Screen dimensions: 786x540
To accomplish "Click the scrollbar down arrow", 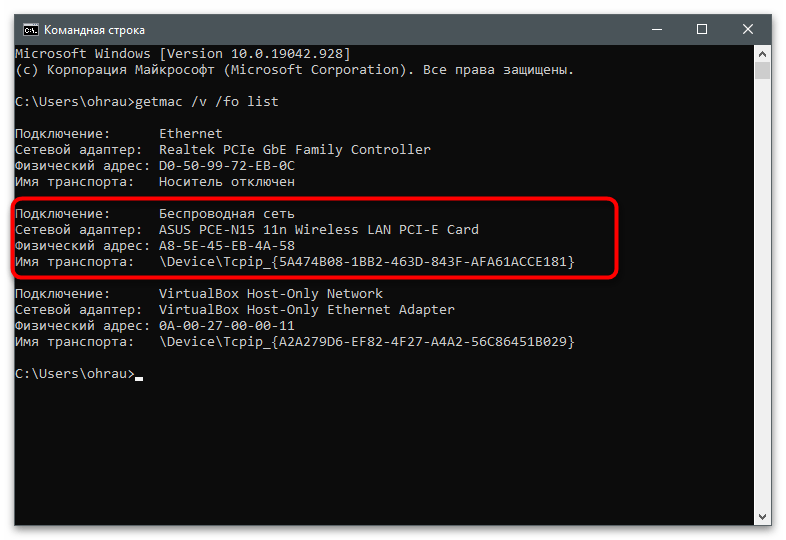I will [762, 516].
